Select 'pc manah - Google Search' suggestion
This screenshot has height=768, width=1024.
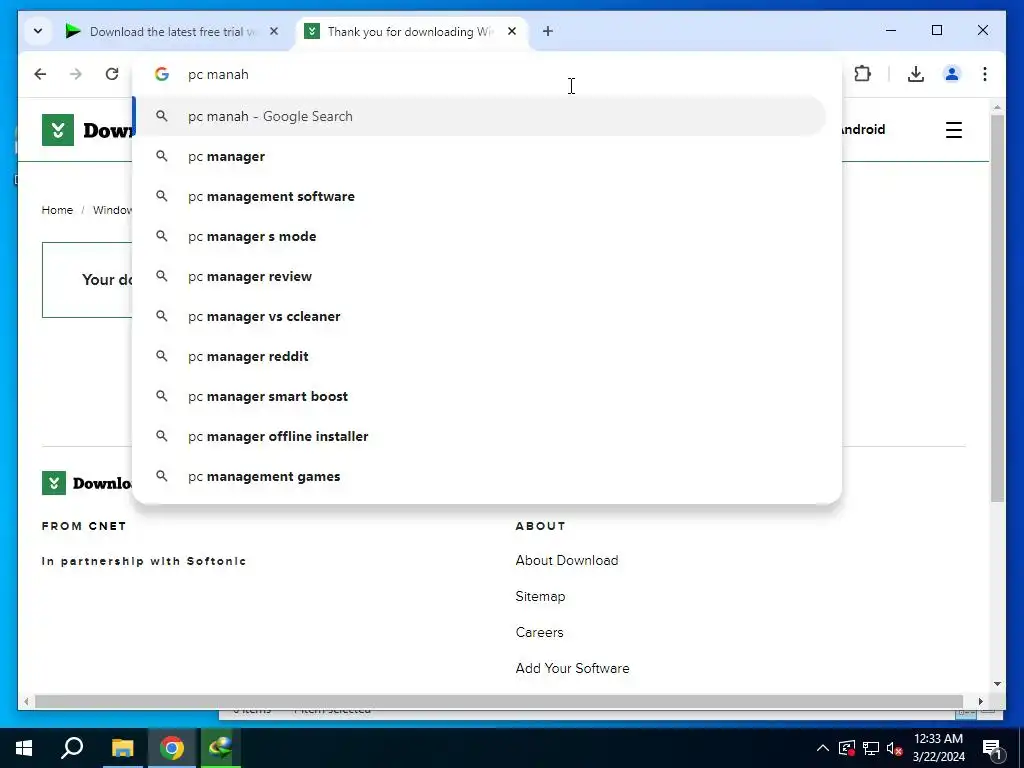pyautogui.click(x=480, y=116)
